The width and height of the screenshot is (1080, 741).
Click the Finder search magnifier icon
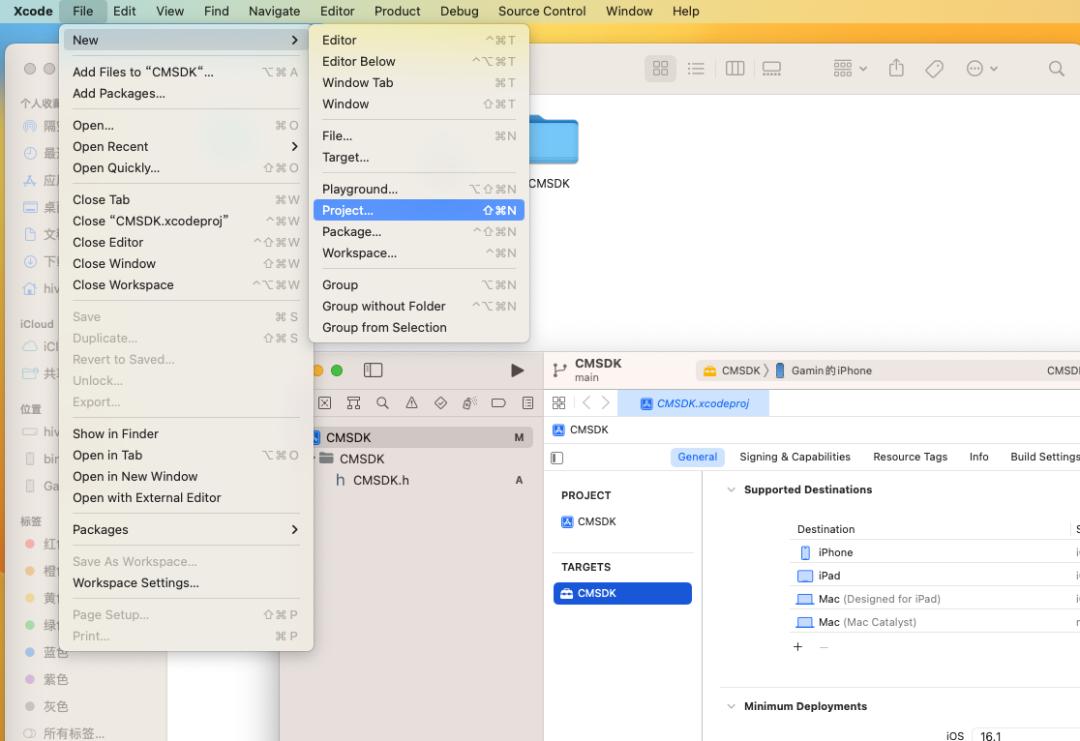tap(1056, 68)
